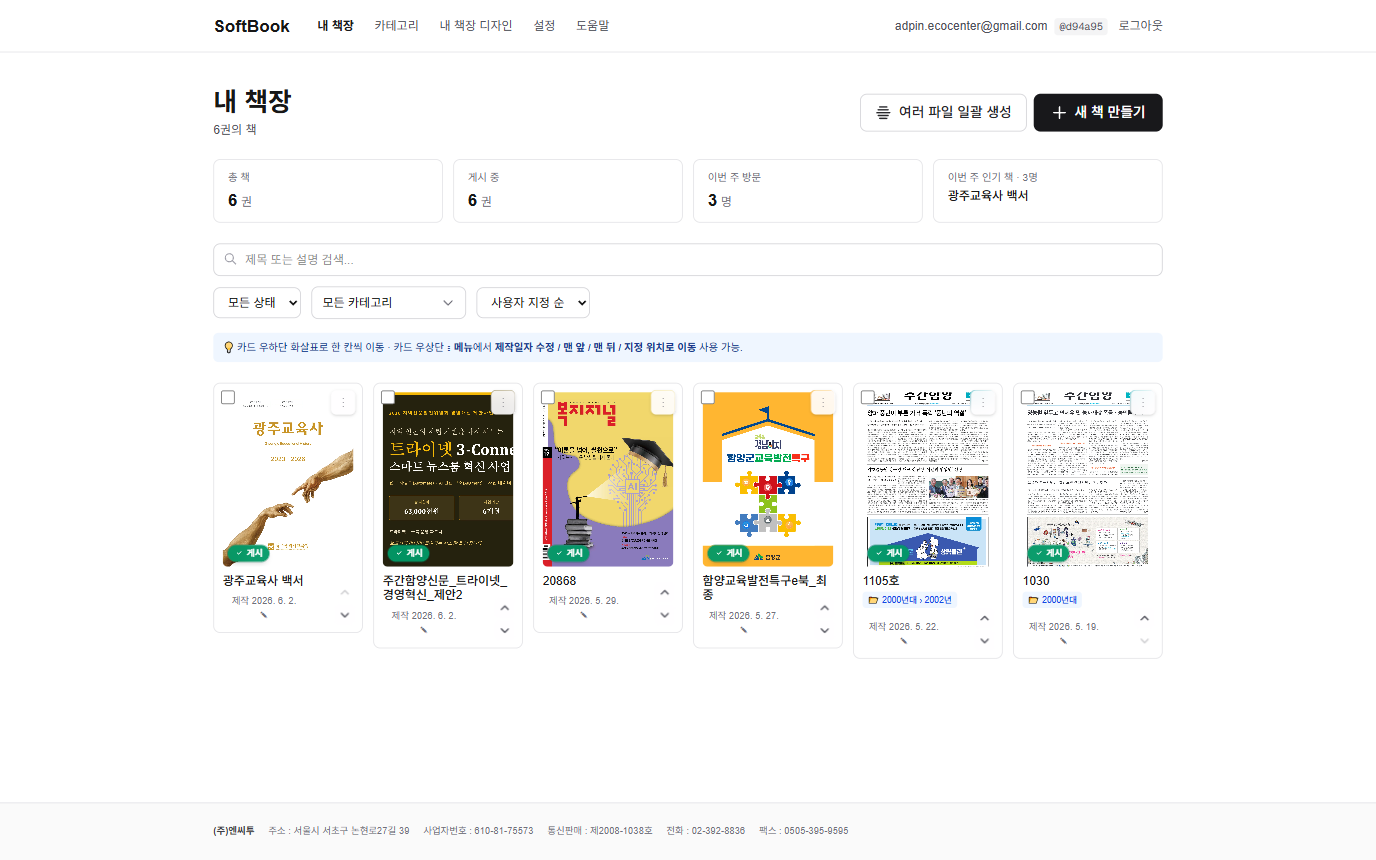Click pencil edit-date icon on 1030 card
Viewport: 1376px width, 860px height.
point(1064,641)
